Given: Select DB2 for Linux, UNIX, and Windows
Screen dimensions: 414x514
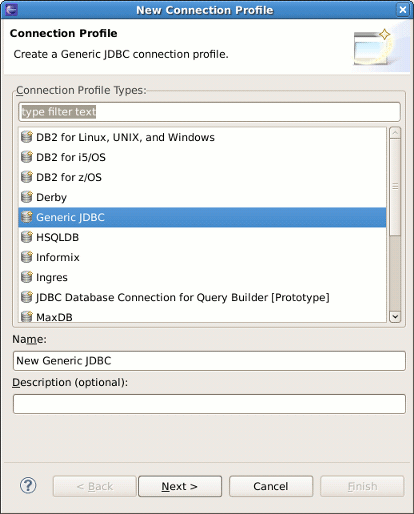Looking at the screenshot, I should [125, 137].
